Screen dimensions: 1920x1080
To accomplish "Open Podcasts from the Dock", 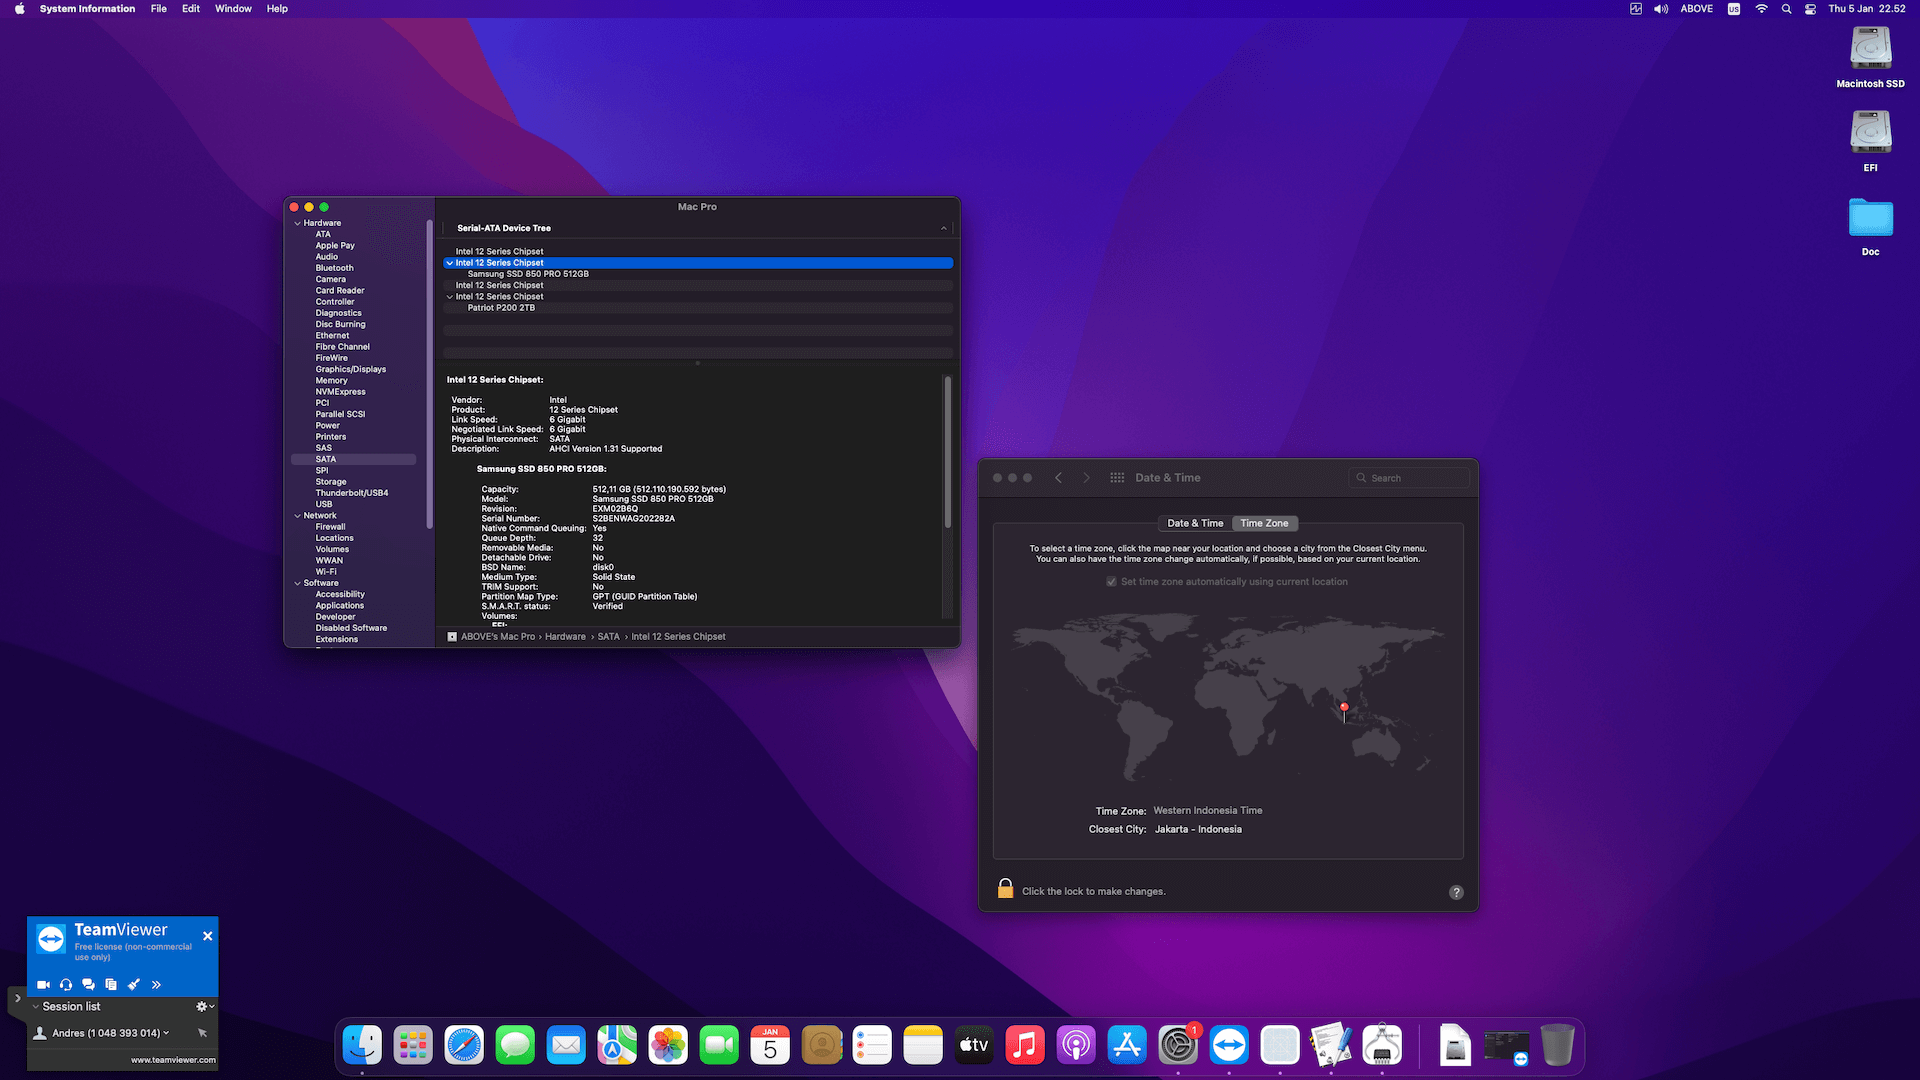I will coord(1076,1046).
